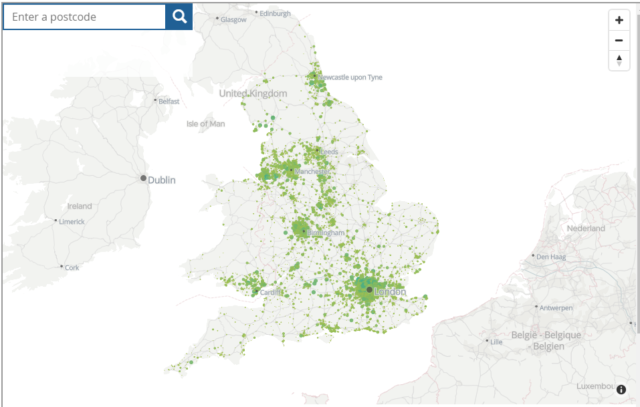Open the map attribution info icon
The width and height of the screenshot is (640, 407).
[621, 390]
